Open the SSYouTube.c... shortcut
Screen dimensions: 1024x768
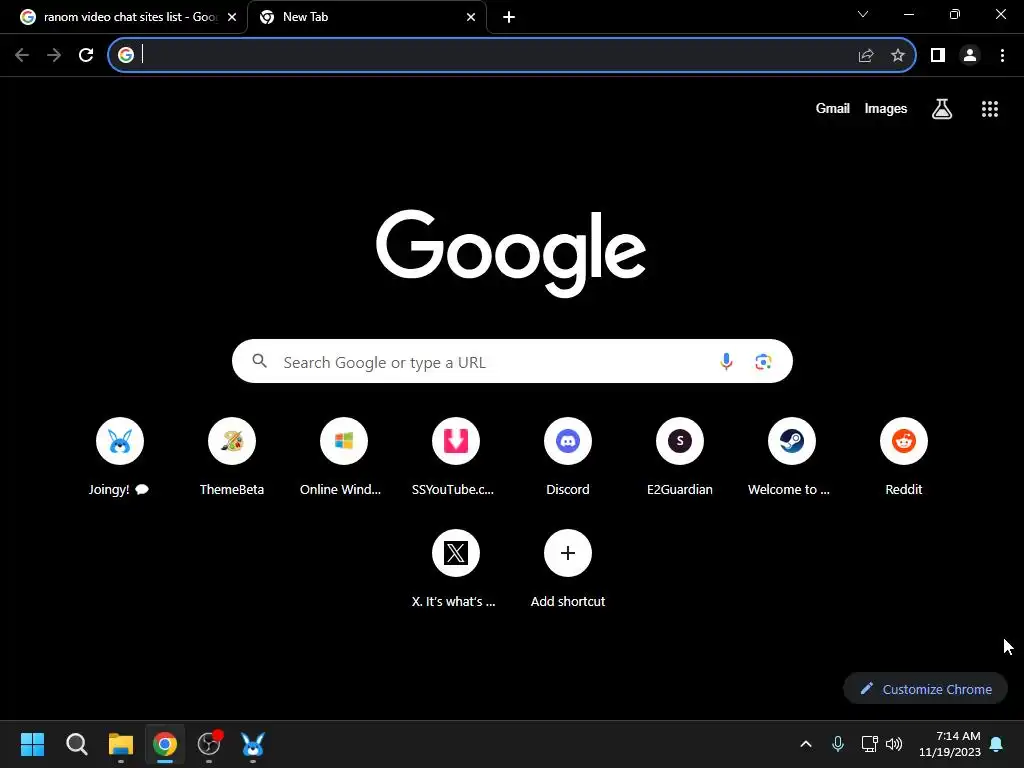click(456, 455)
